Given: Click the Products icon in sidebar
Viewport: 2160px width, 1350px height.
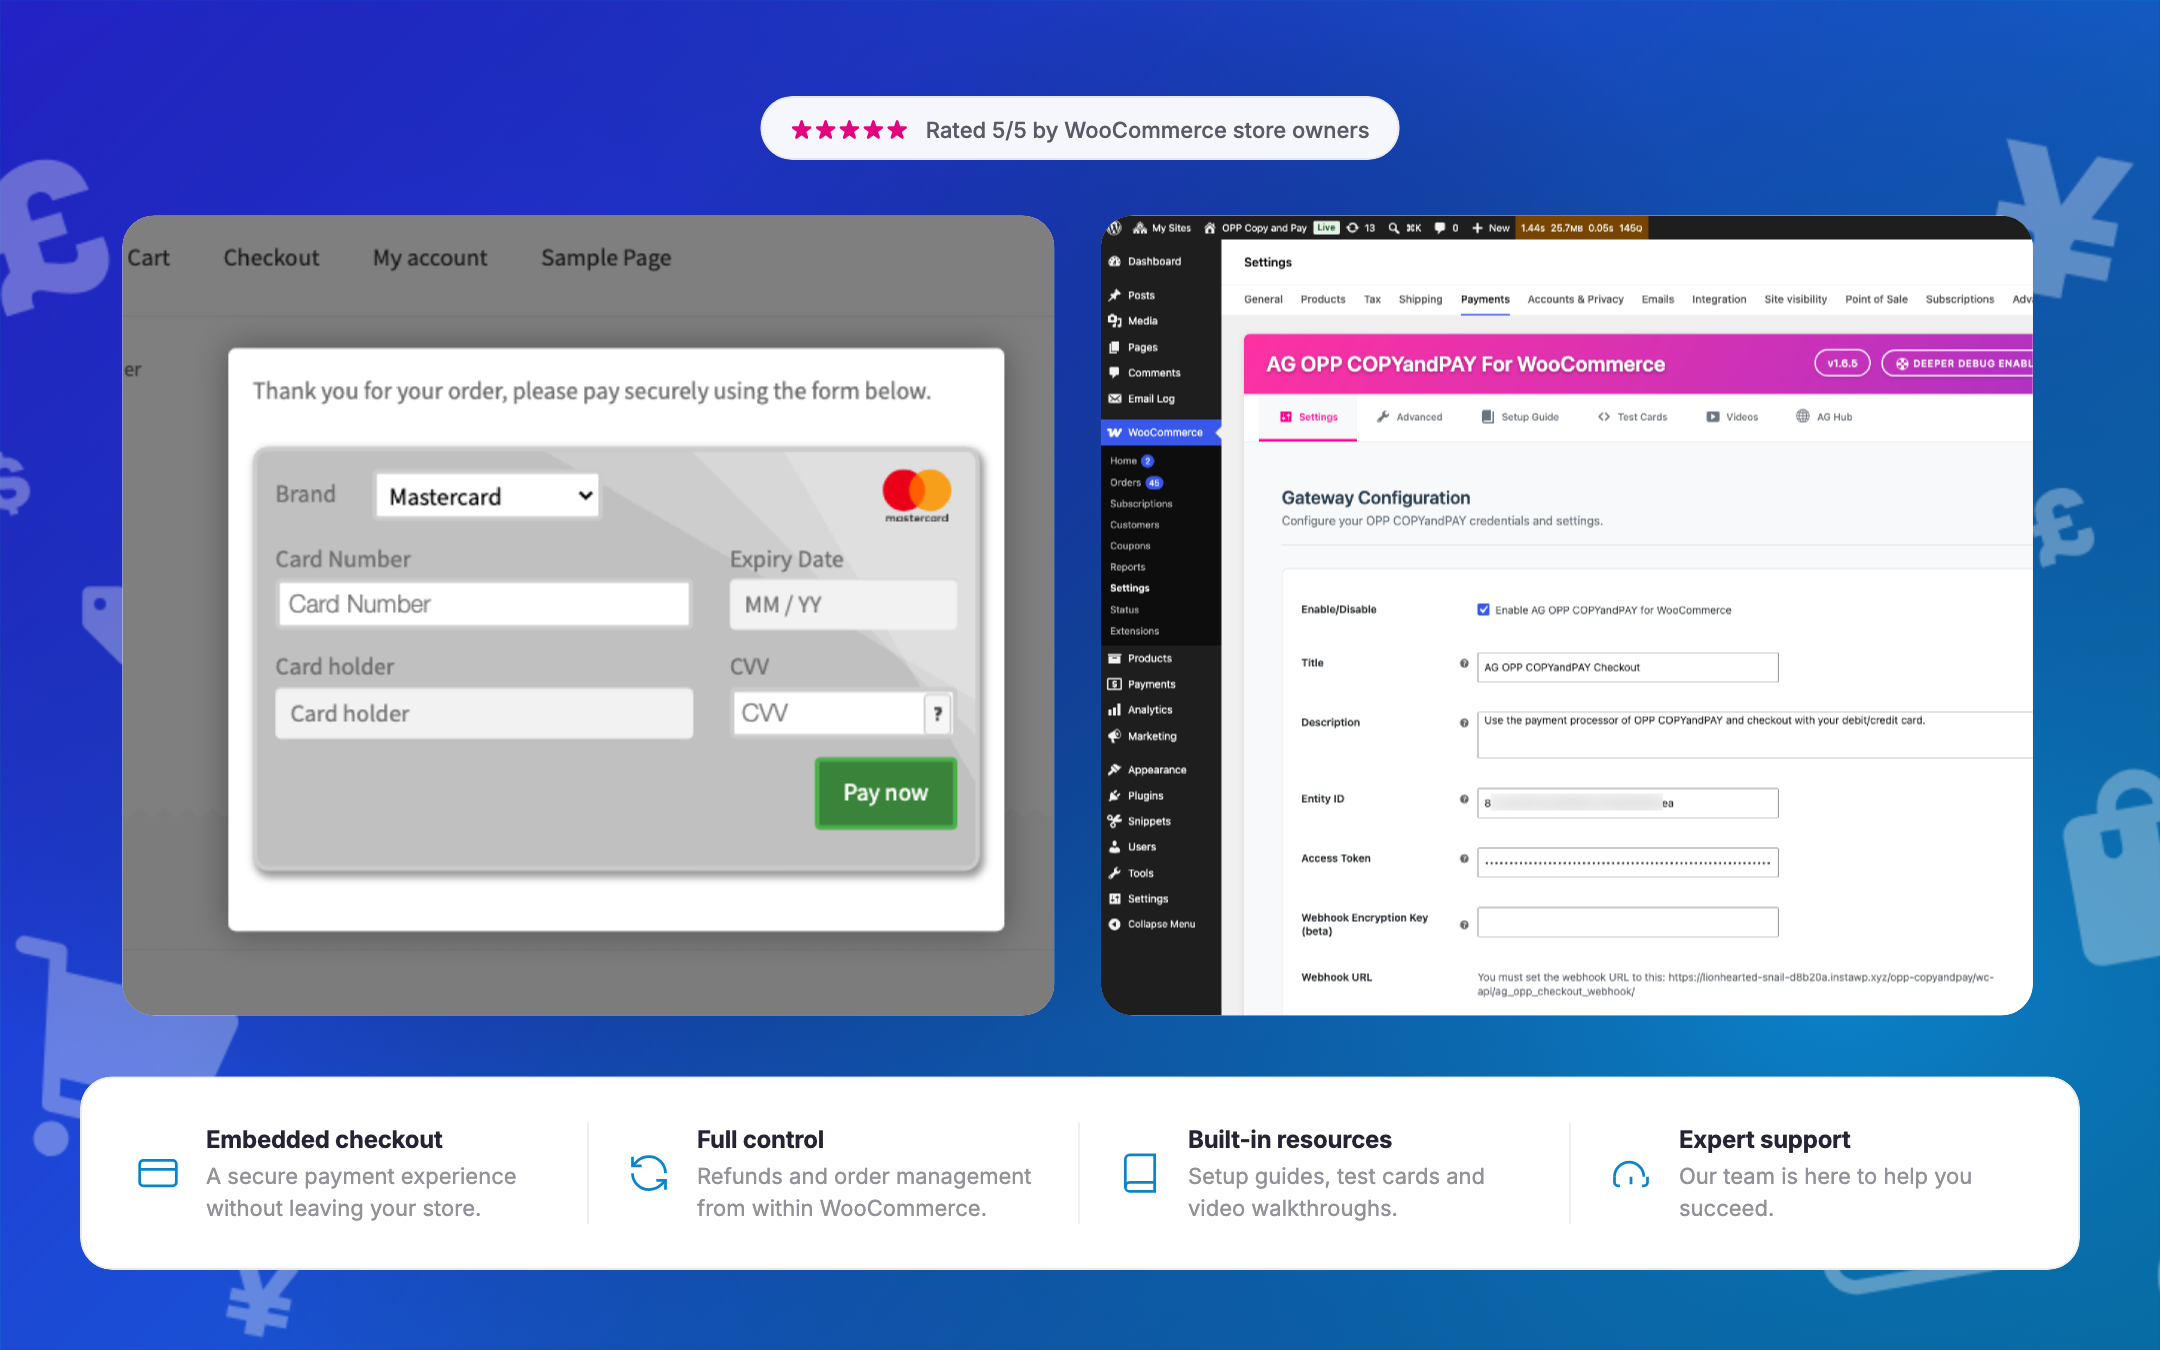Looking at the screenshot, I should coord(1115,658).
